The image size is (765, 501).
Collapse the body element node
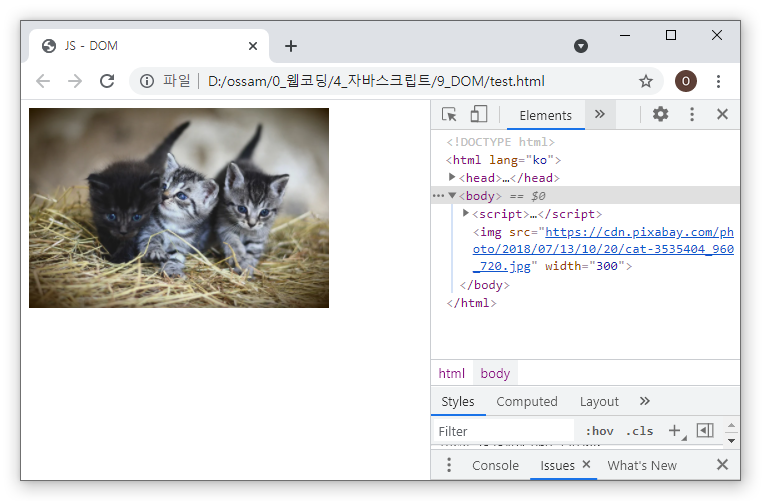click(x=452, y=196)
